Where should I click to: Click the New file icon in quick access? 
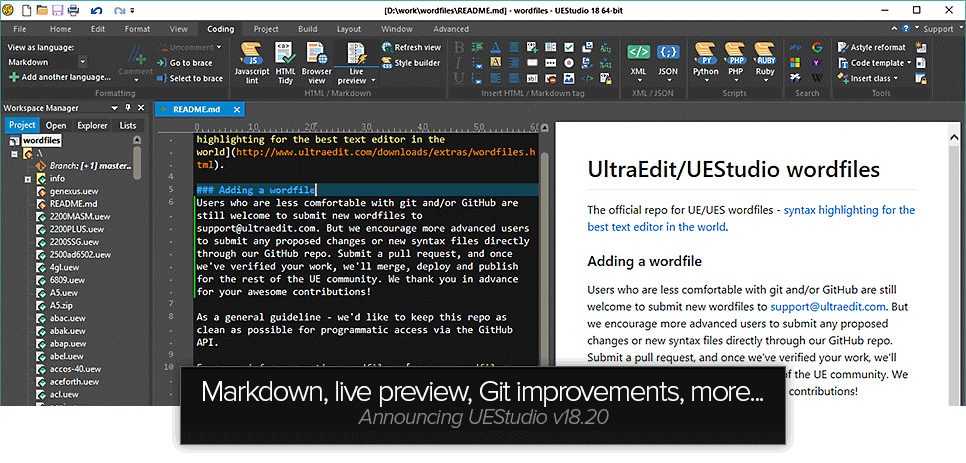pyautogui.click(x=26, y=10)
